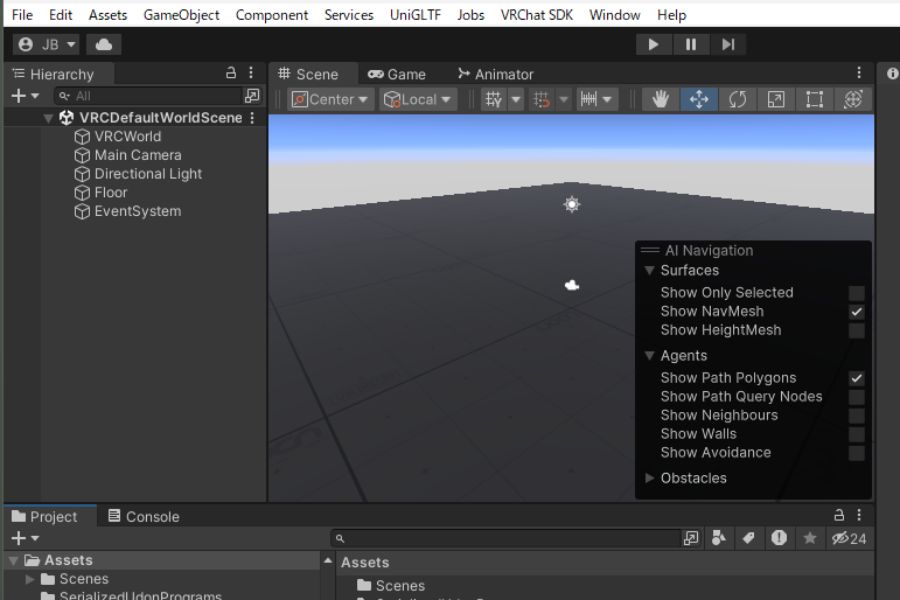This screenshot has width=900, height=600.
Task: Open the VRChat SDK menu
Action: tap(537, 15)
